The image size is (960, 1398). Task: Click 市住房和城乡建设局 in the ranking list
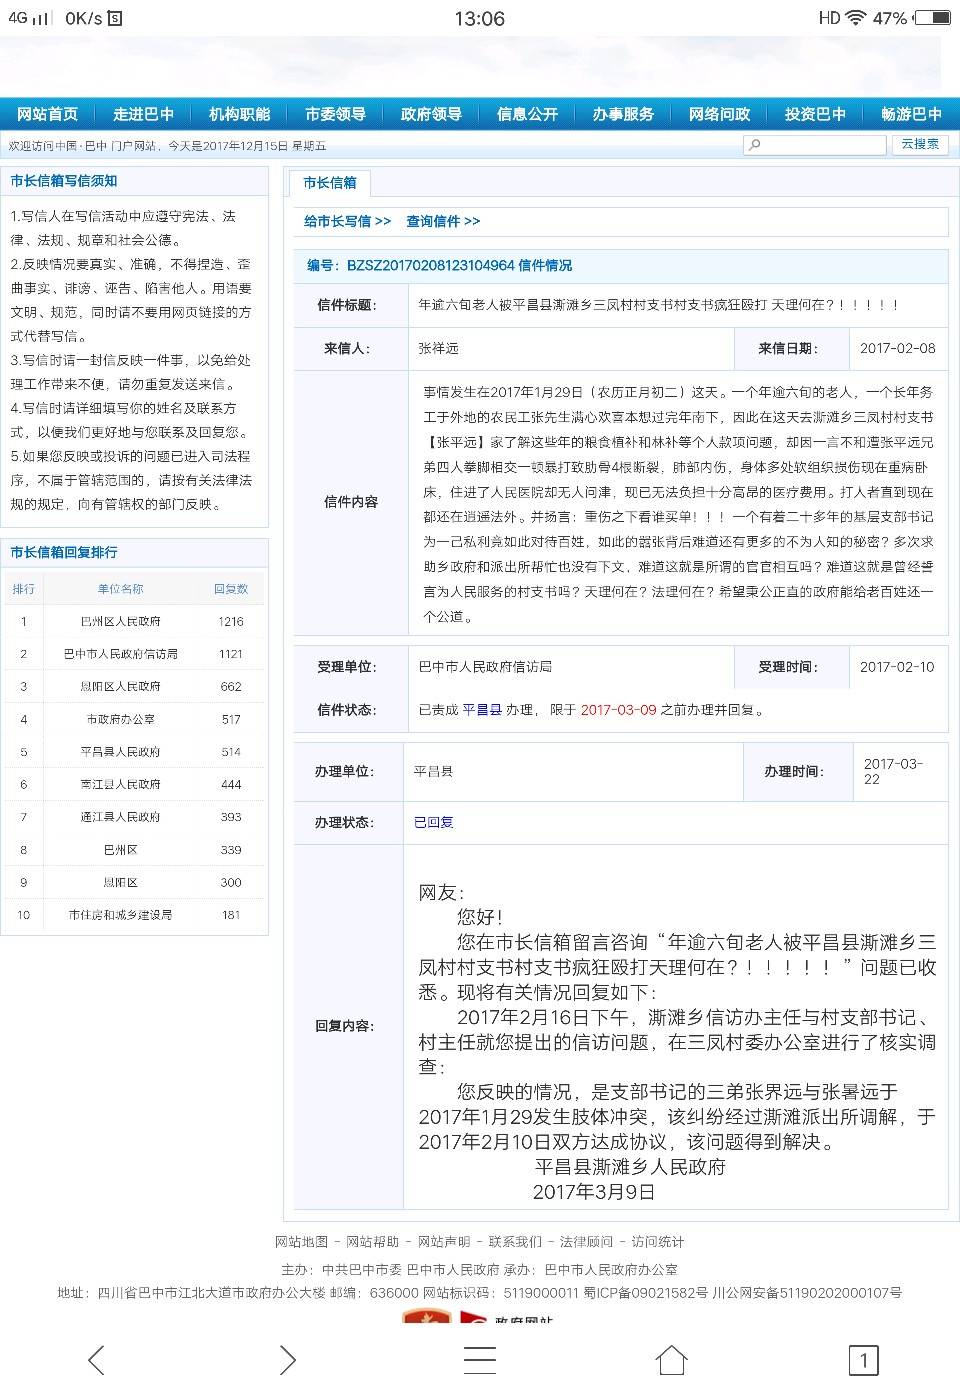coord(120,915)
